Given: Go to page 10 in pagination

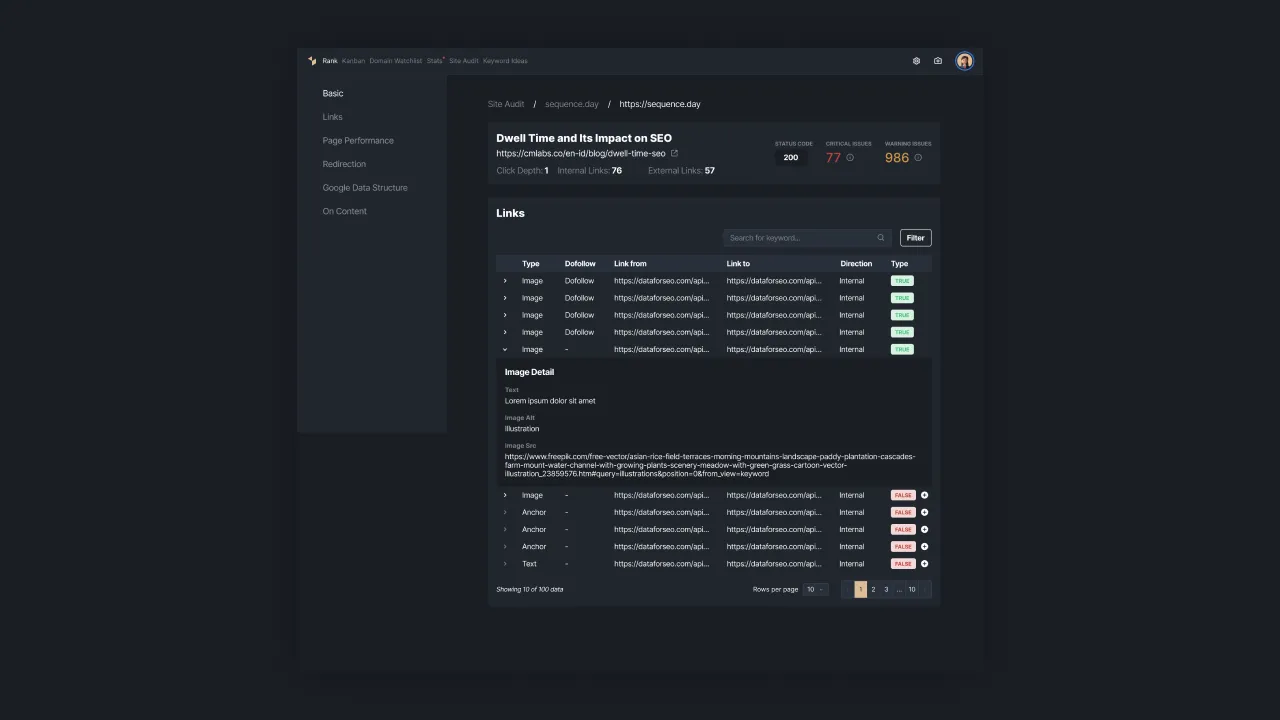Looking at the screenshot, I should [x=912, y=589].
